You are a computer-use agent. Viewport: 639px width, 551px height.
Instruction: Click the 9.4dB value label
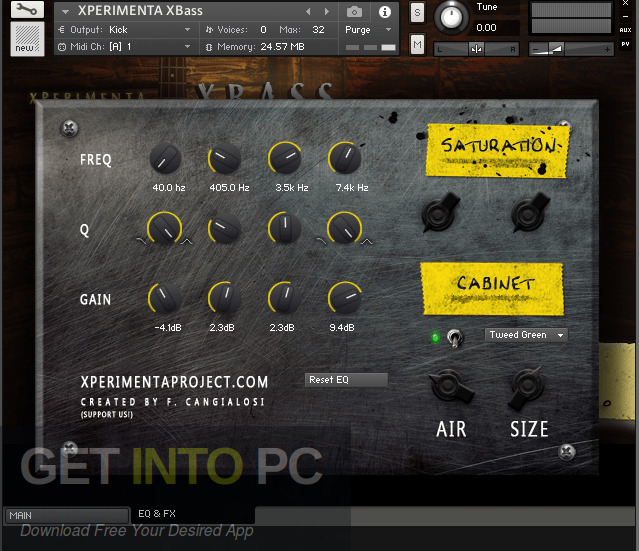pos(342,328)
